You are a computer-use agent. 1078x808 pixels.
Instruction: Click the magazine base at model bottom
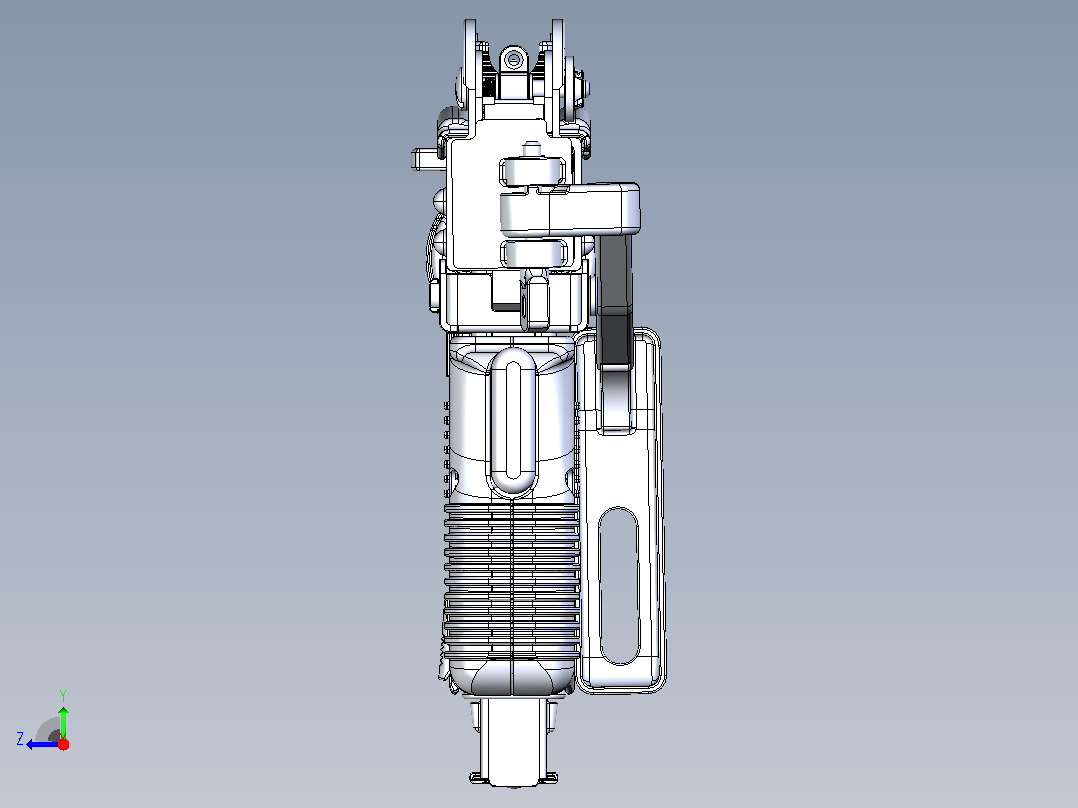pyautogui.click(x=514, y=743)
